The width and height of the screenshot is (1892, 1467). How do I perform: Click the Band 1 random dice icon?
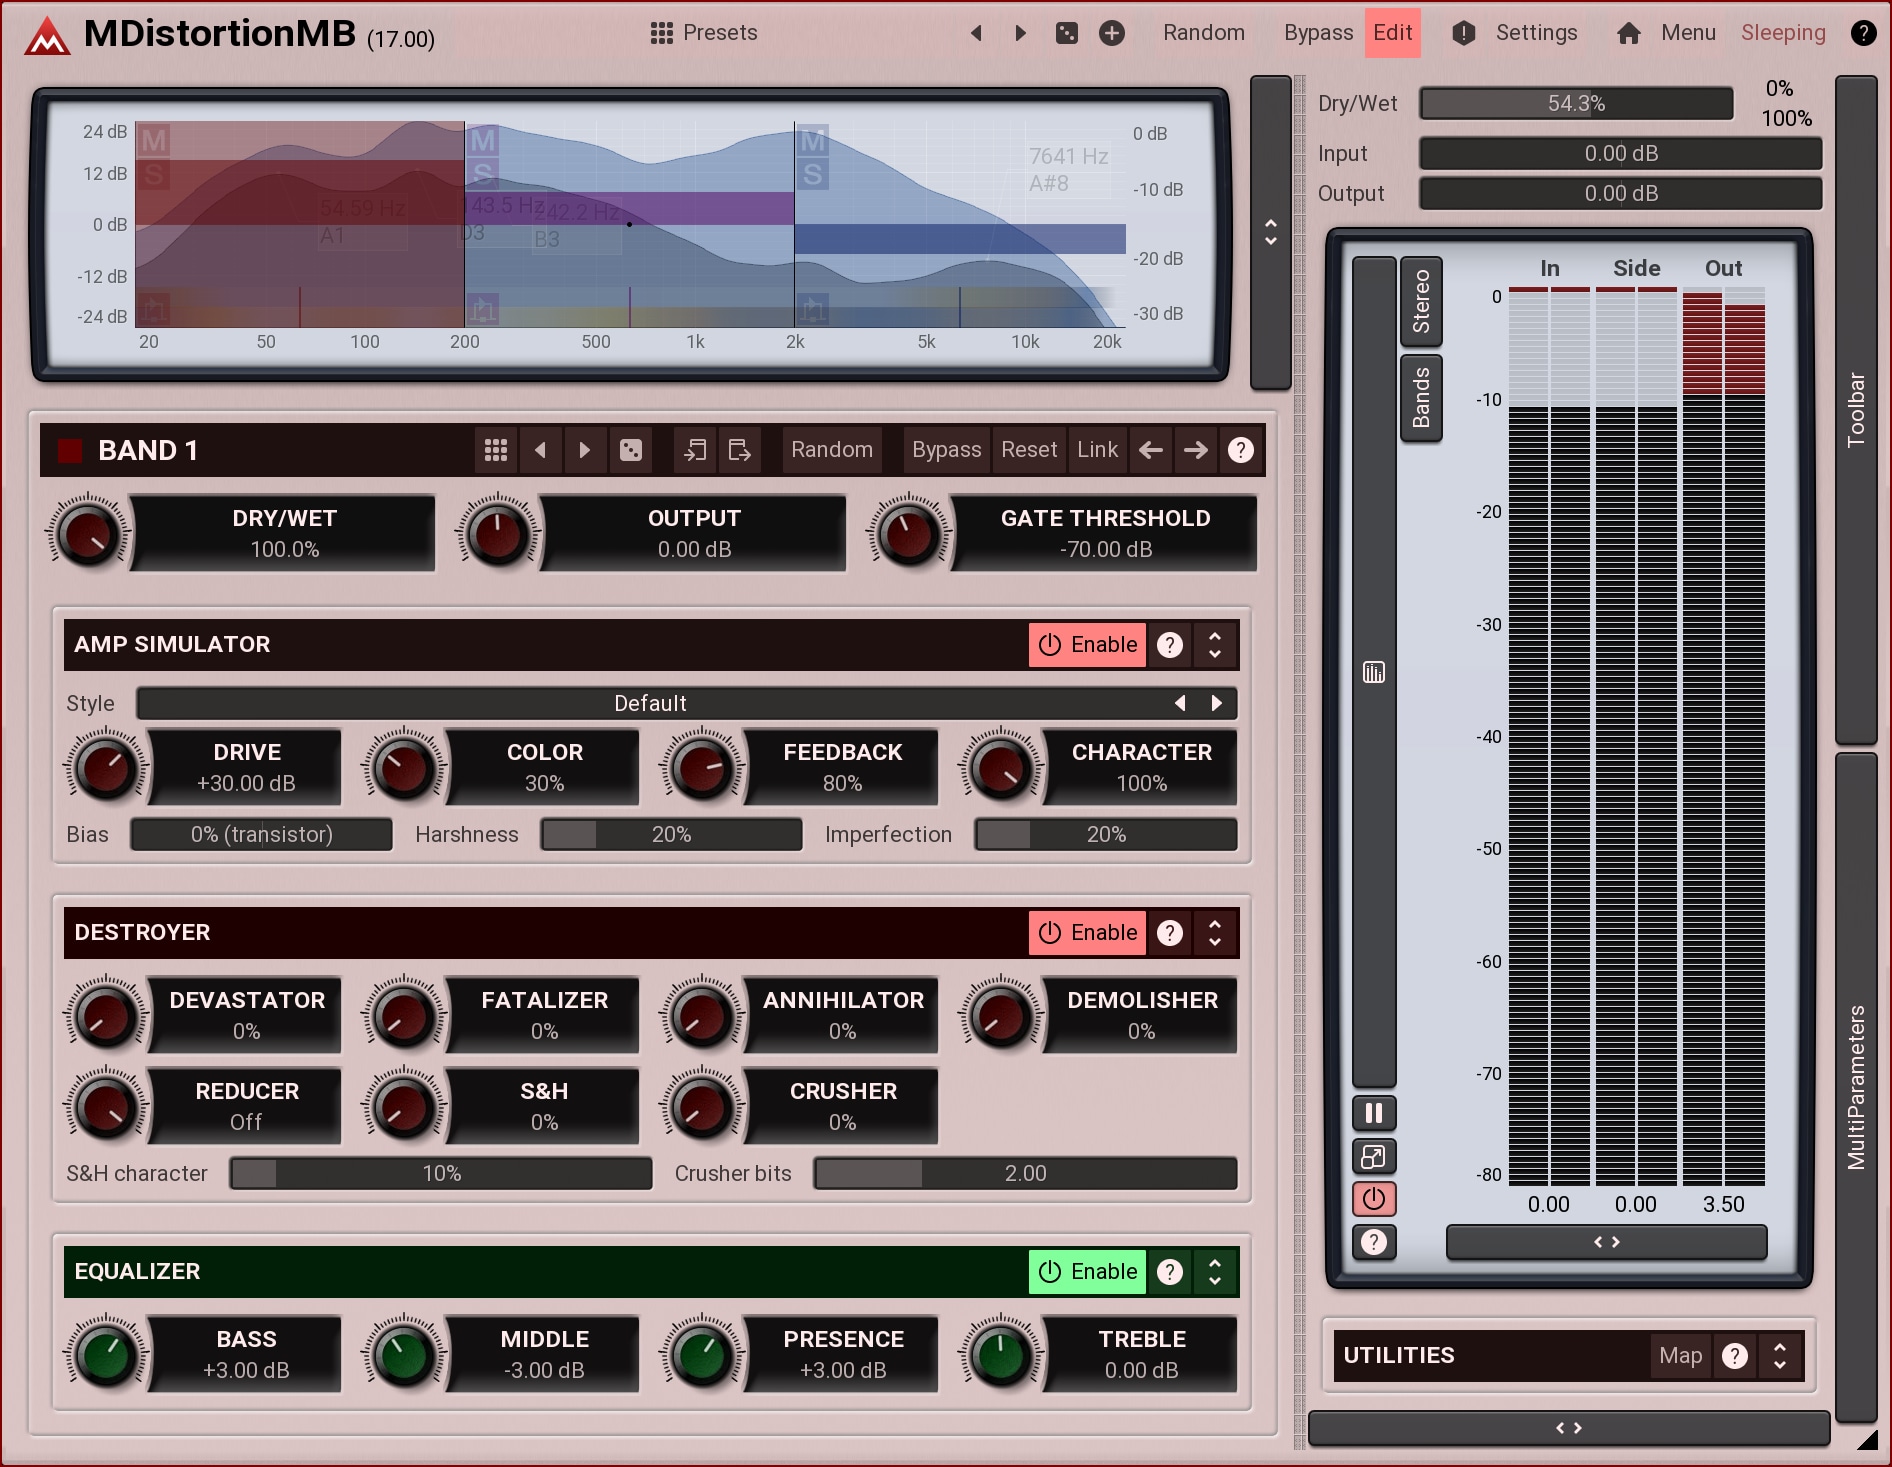click(x=631, y=450)
